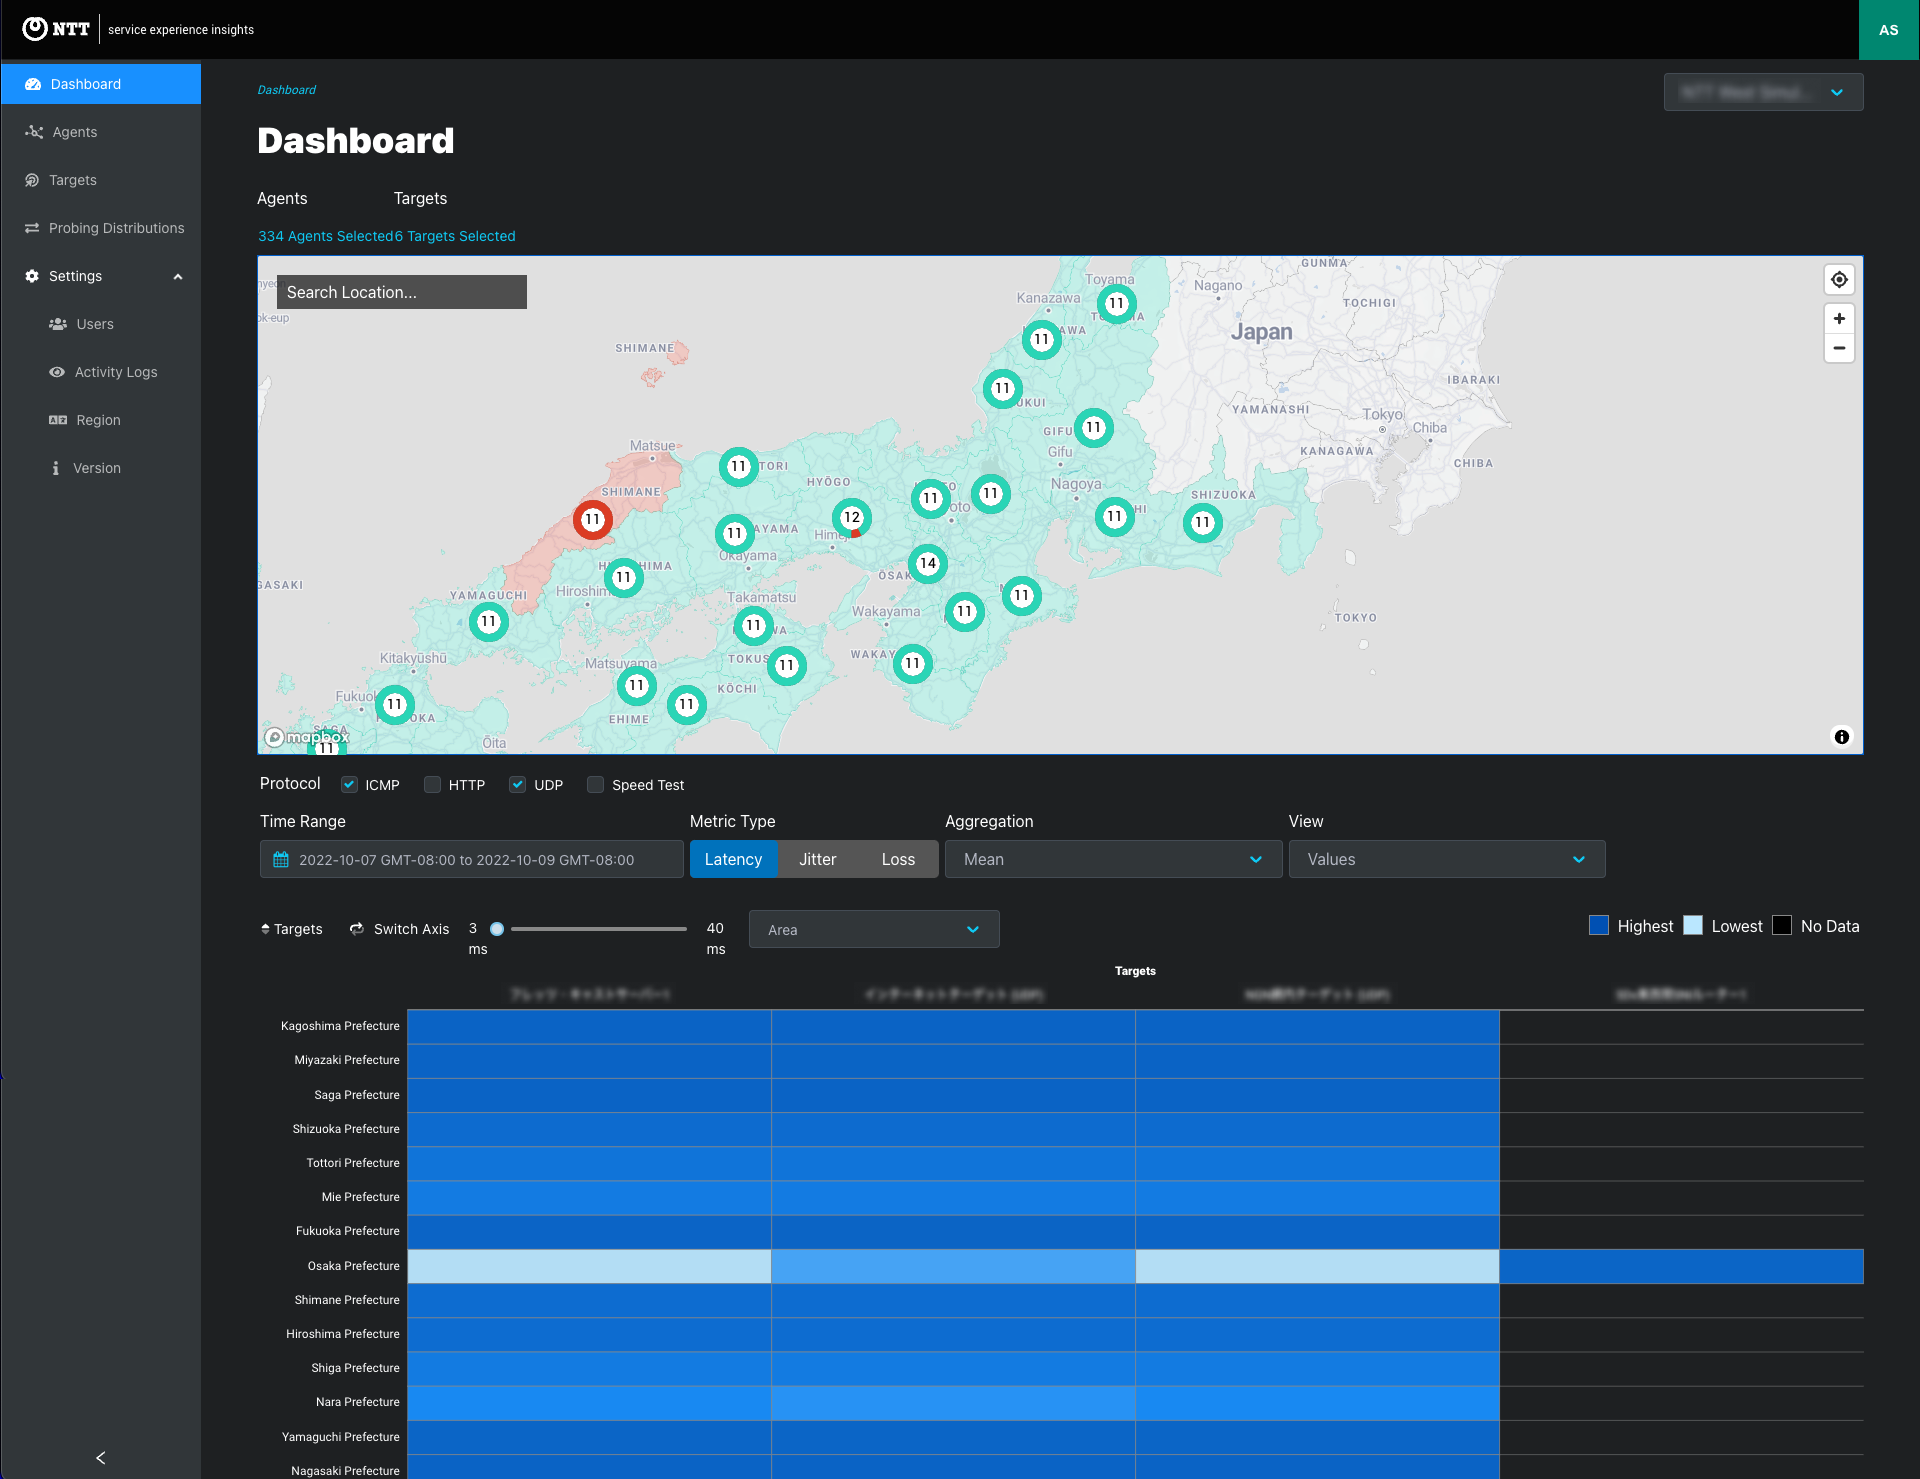This screenshot has height=1479, width=1920.
Task: Click the Osaka Prefecture row label
Action: (x=354, y=1266)
